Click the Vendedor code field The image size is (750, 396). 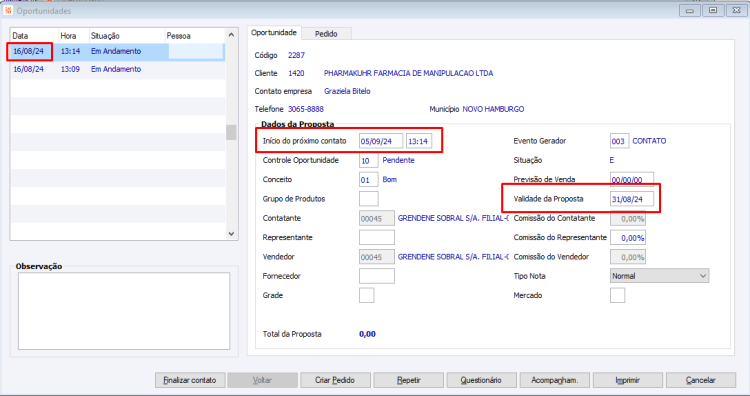pyautogui.click(x=377, y=257)
